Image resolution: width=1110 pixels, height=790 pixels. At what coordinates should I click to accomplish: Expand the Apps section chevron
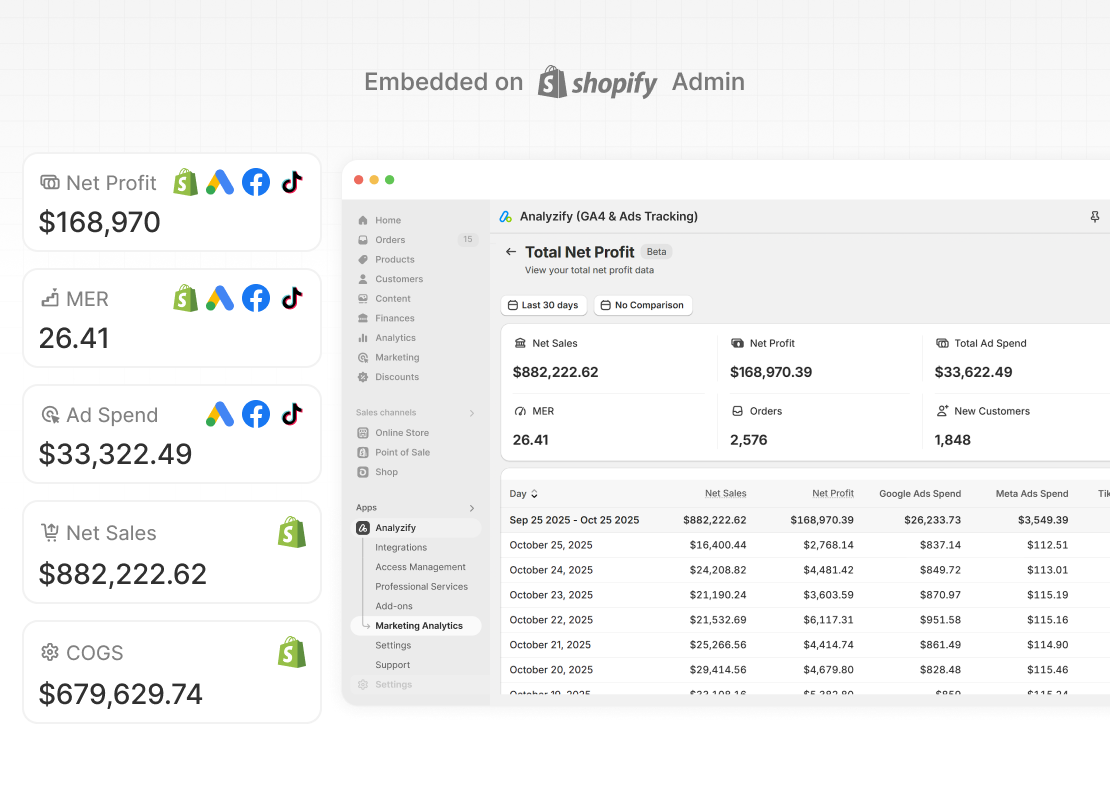coord(473,507)
